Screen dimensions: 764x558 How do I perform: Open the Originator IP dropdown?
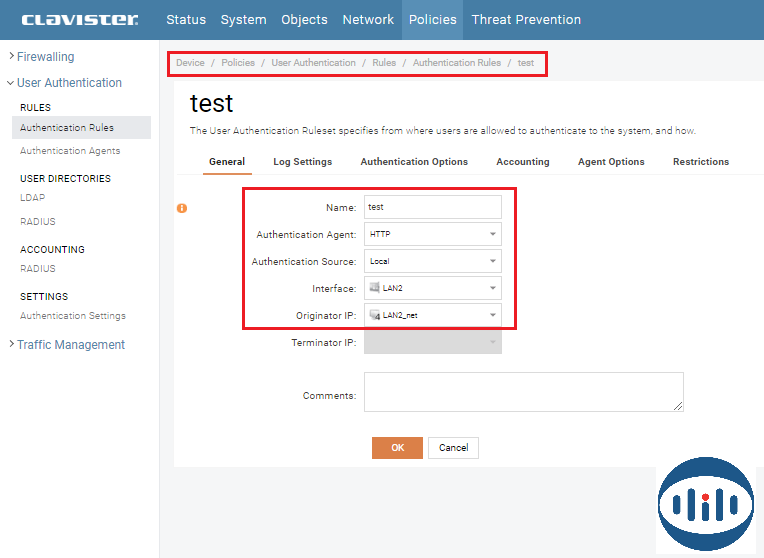(x=432, y=315)
